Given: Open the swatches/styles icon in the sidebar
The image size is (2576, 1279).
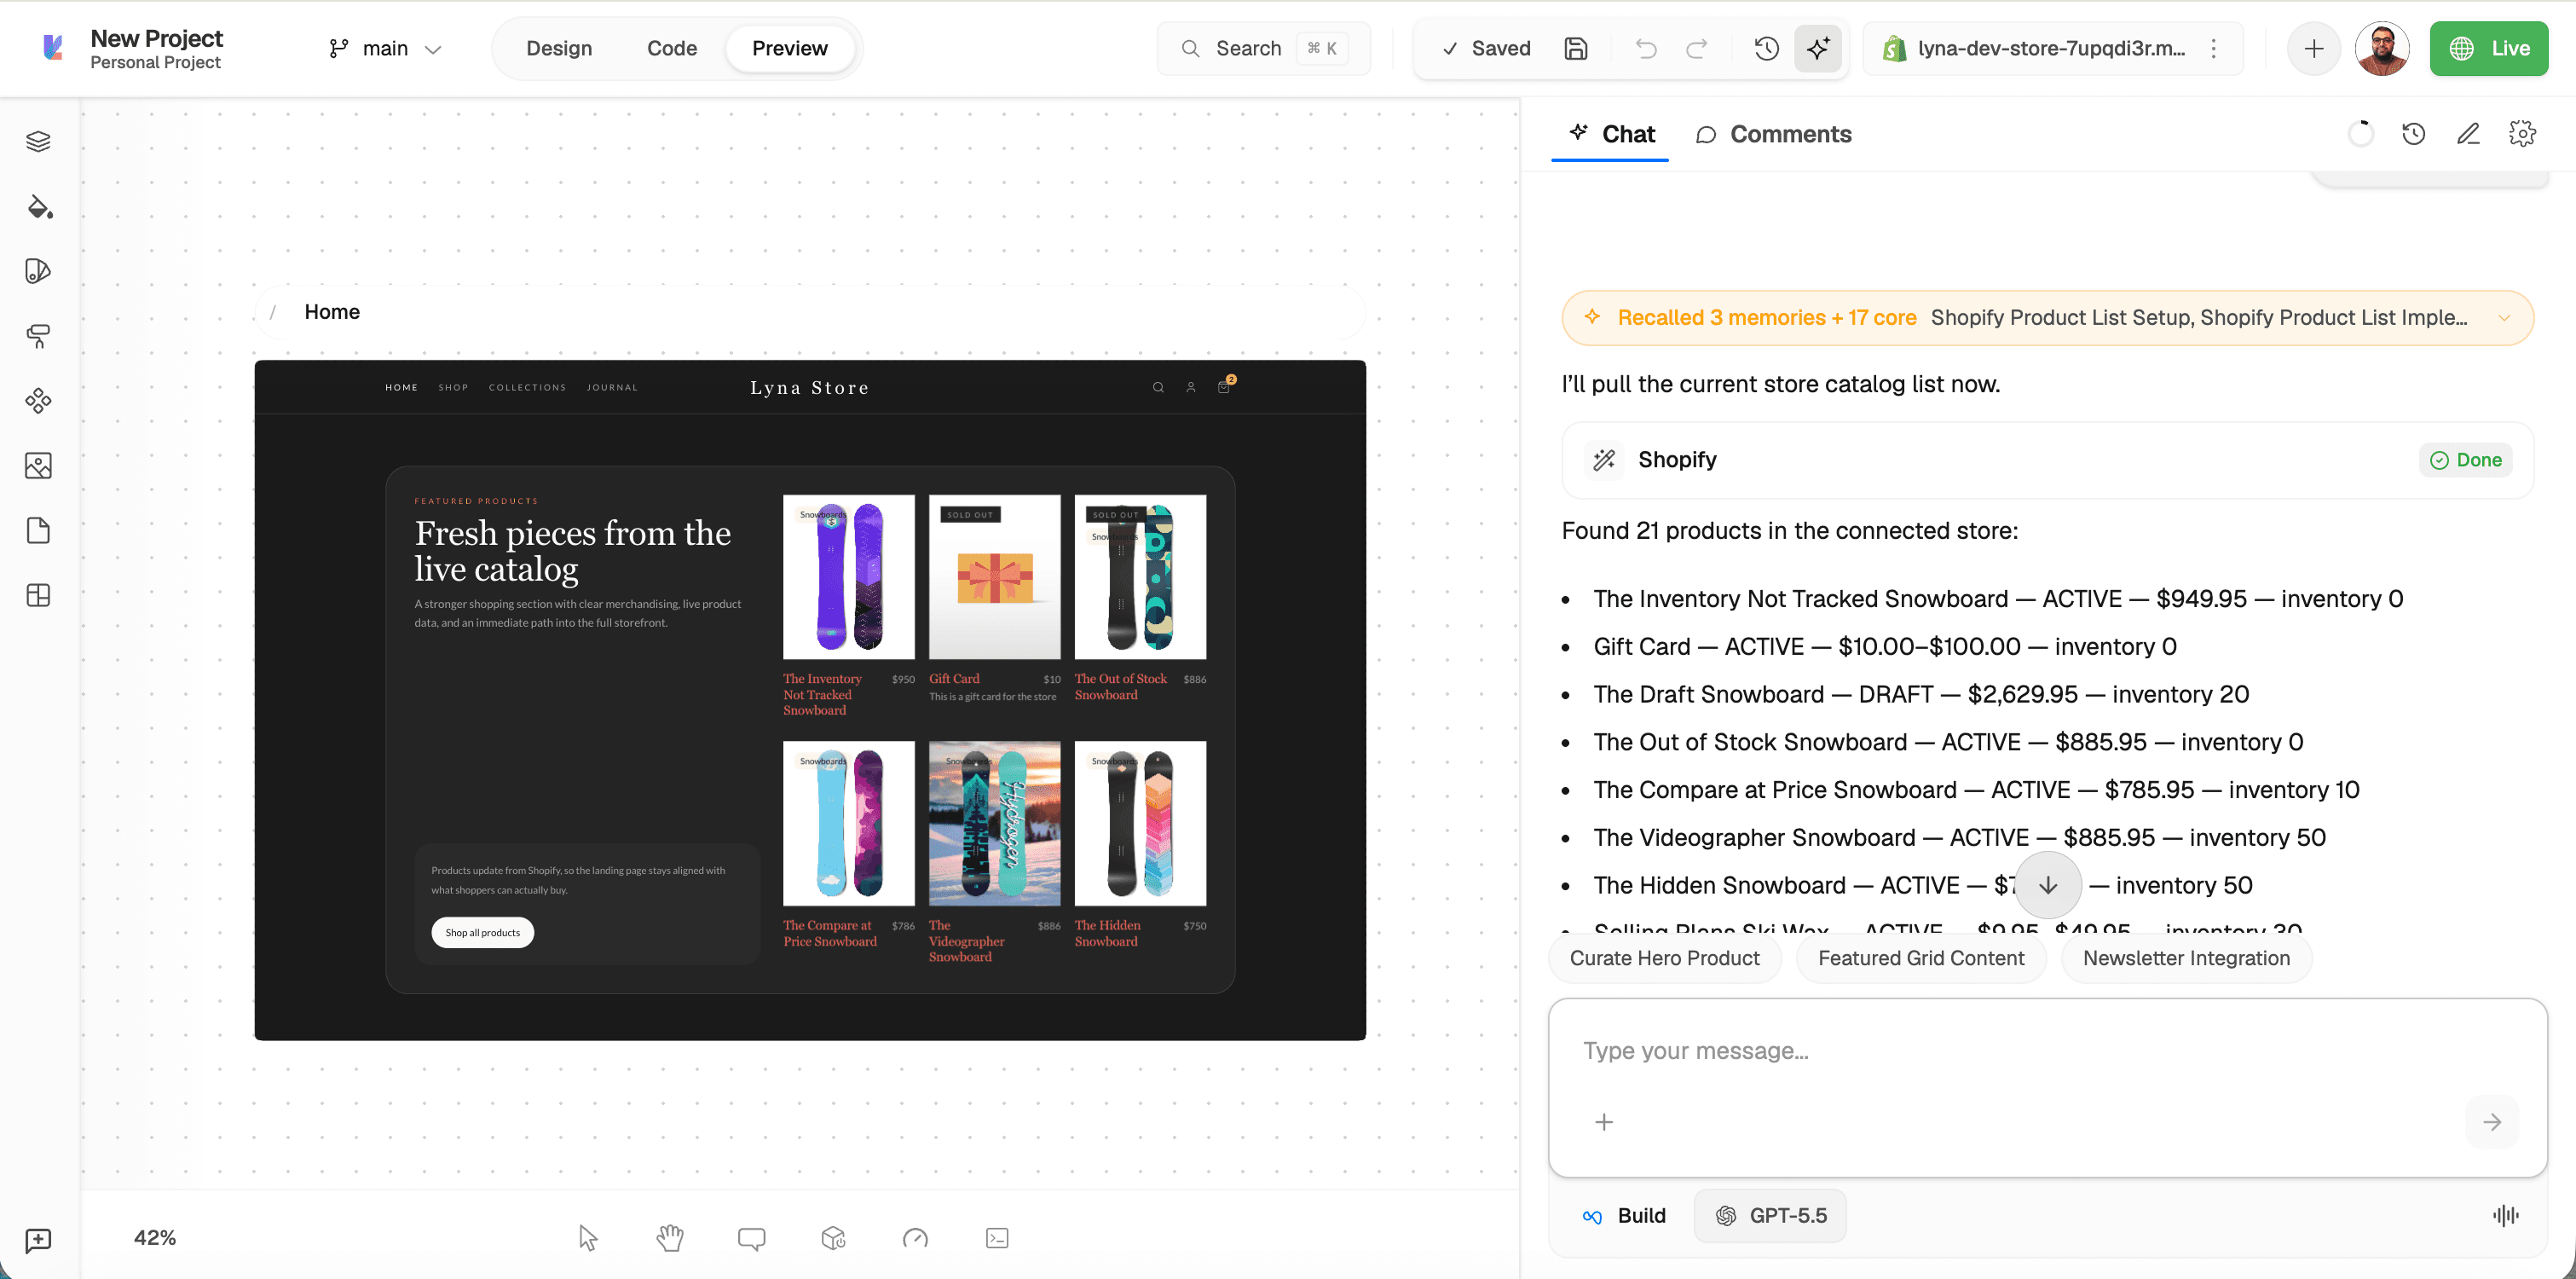Looking at the screenshot, I should point(38,271).
